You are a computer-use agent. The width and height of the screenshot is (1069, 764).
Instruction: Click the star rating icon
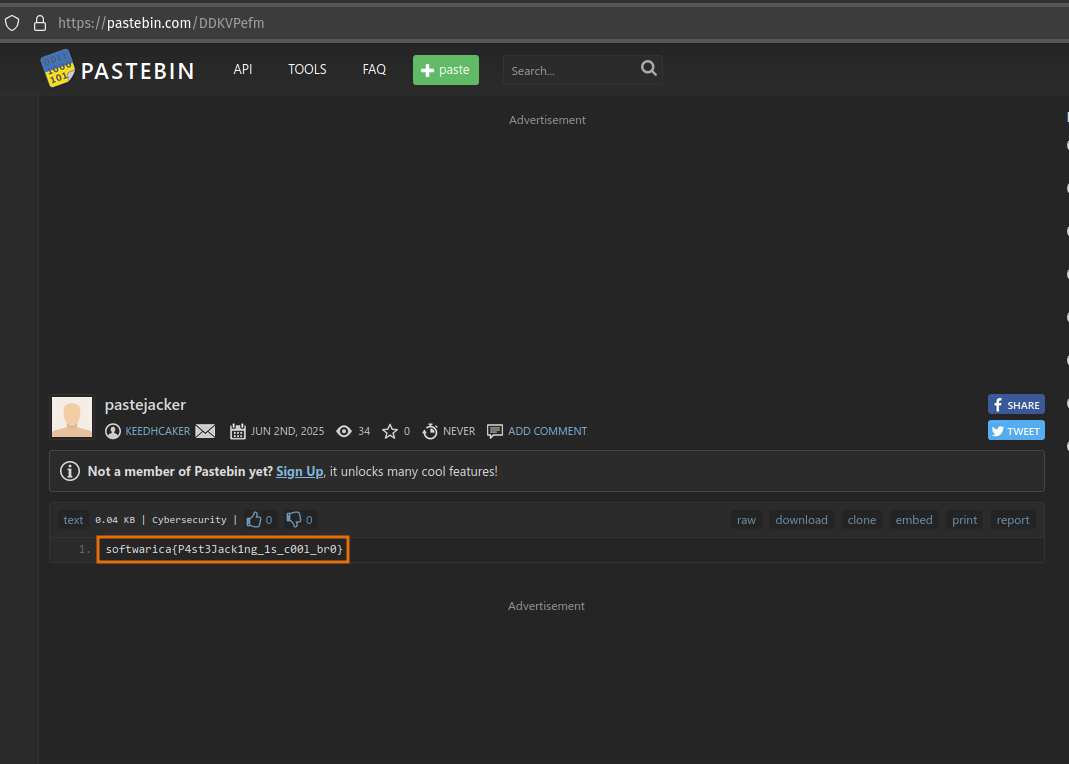click(390, 431)
